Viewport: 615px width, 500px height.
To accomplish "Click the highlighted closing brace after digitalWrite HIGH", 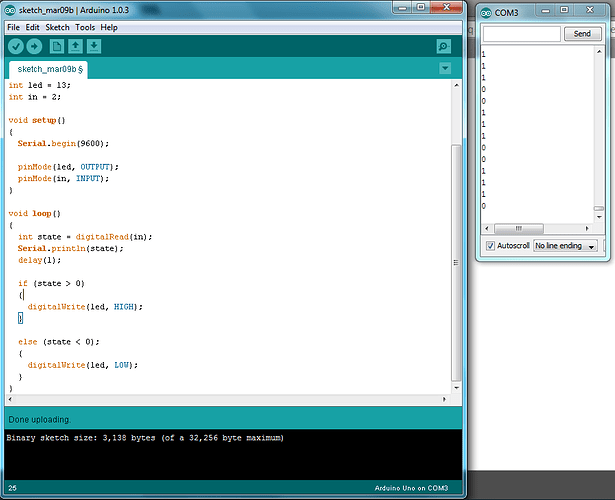I will tap(20, 318).
